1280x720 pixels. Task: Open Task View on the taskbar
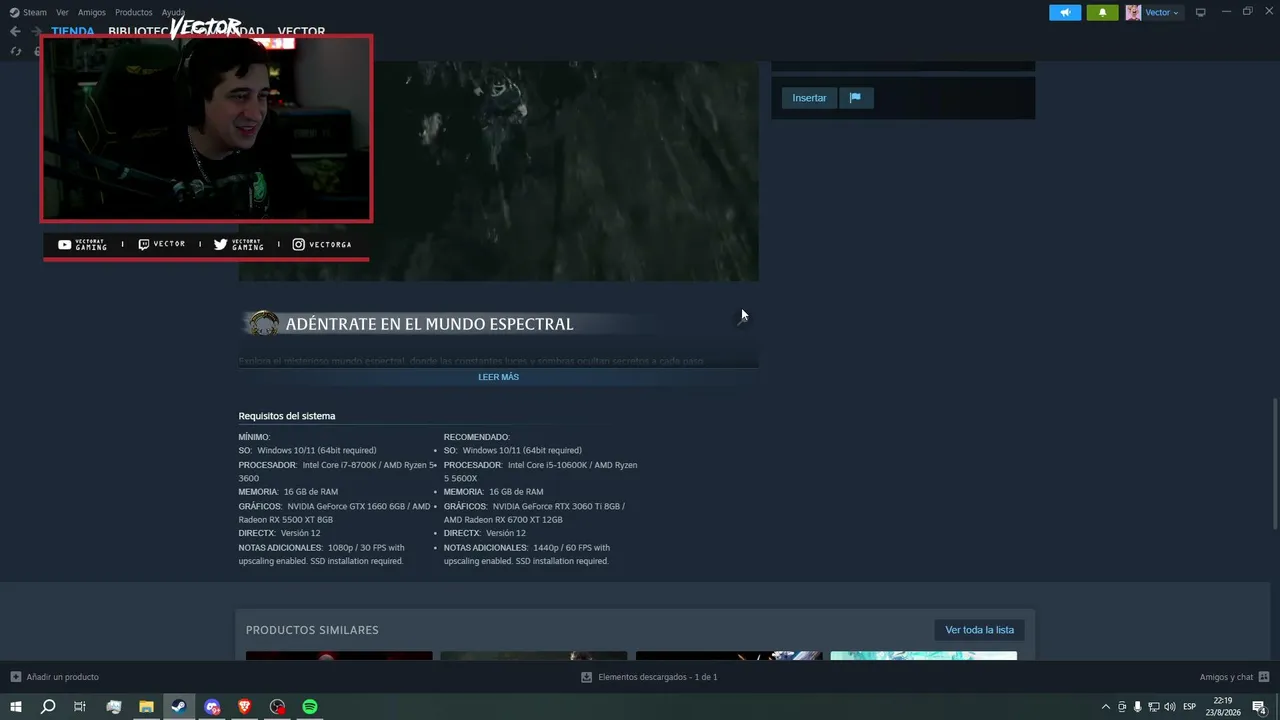(80, 707)
